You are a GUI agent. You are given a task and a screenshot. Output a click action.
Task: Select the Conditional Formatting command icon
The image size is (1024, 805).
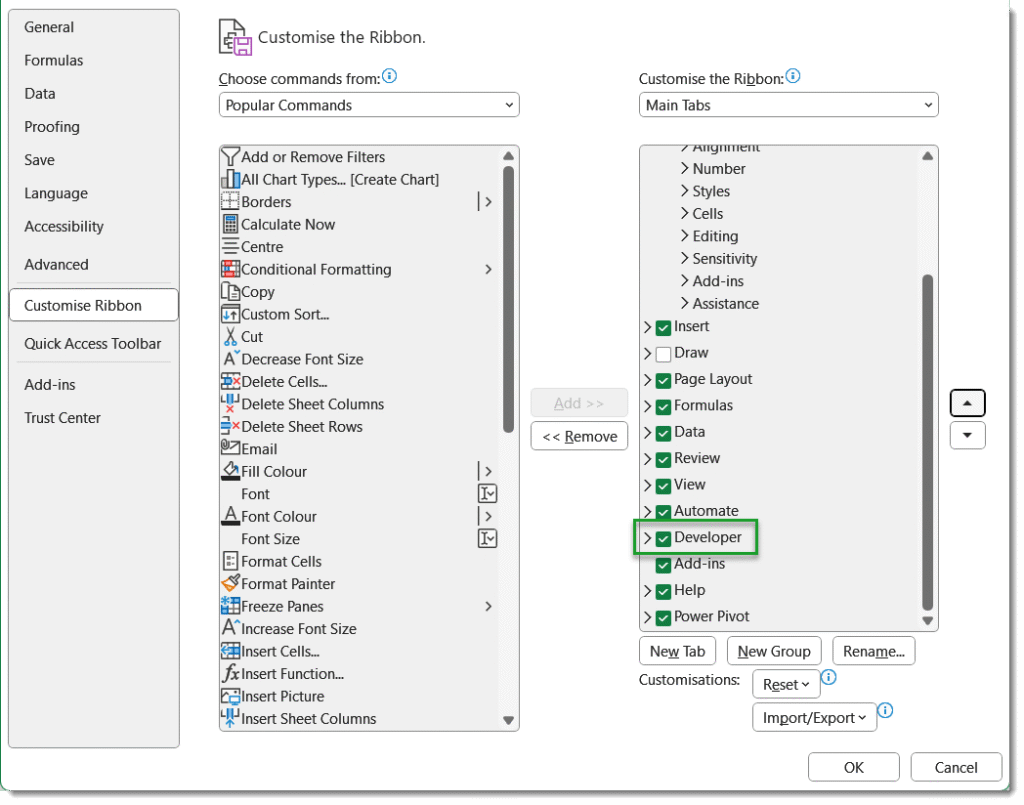230,269
